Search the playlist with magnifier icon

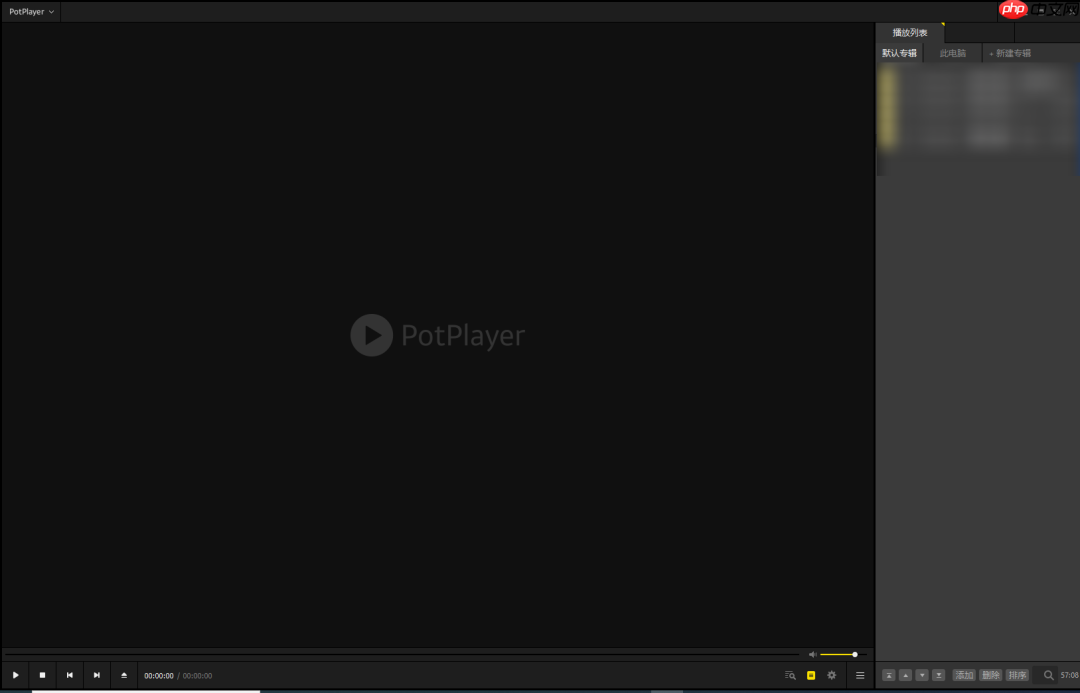click(1048, 675)
